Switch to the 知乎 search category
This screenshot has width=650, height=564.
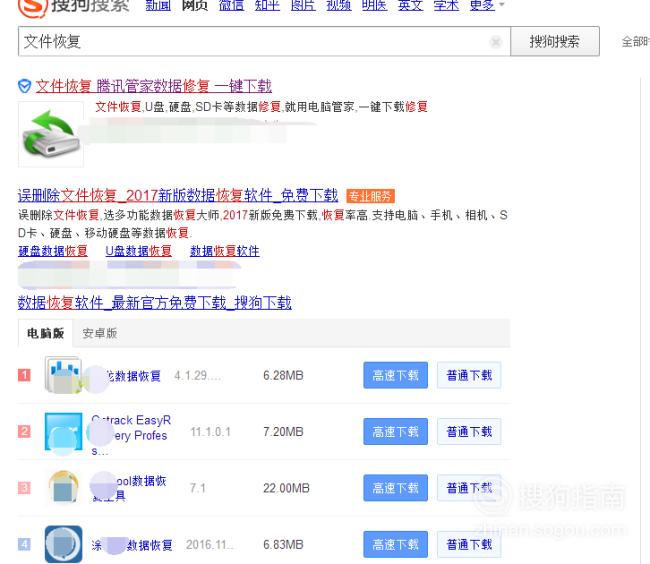[267, 5]
